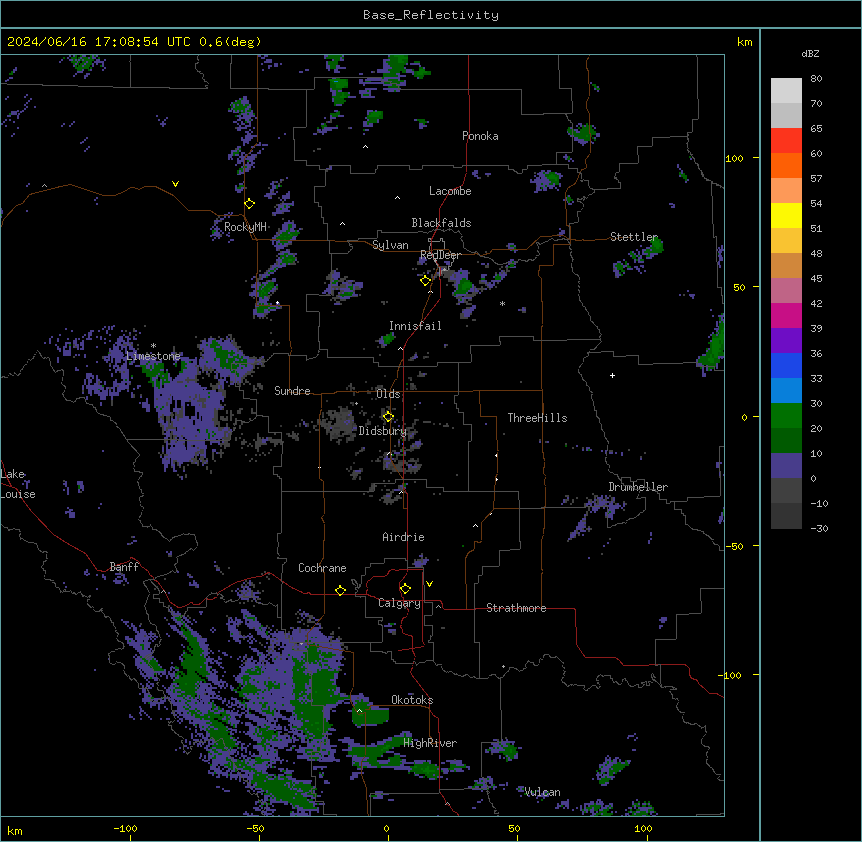
Task: Pick the yellow 51–54 dBZ legend color
Action: [x=786, y=215]
